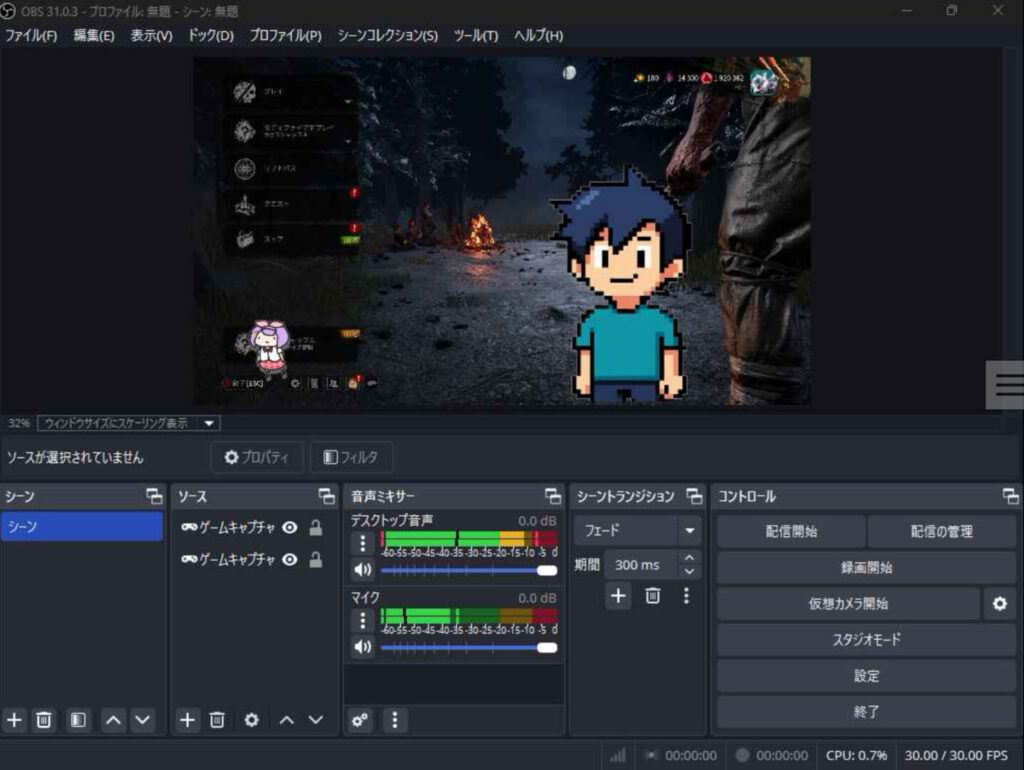
Task: Hide the first ゲームキャプチャ source
Action: tap(290, 528)
